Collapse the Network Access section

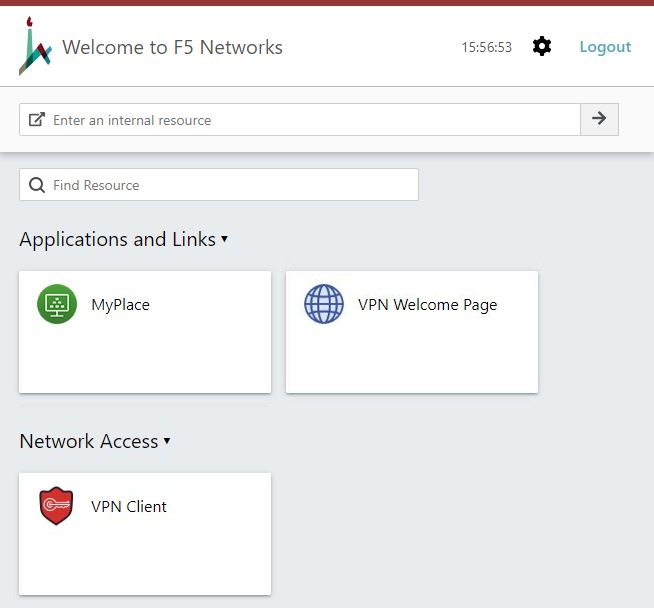coord(167,441)
